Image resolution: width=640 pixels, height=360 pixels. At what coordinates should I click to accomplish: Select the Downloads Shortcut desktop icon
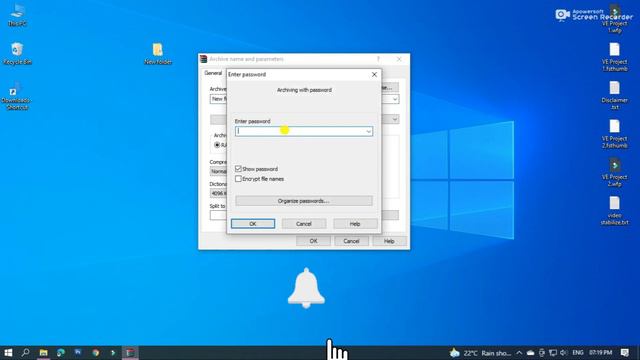17,96
